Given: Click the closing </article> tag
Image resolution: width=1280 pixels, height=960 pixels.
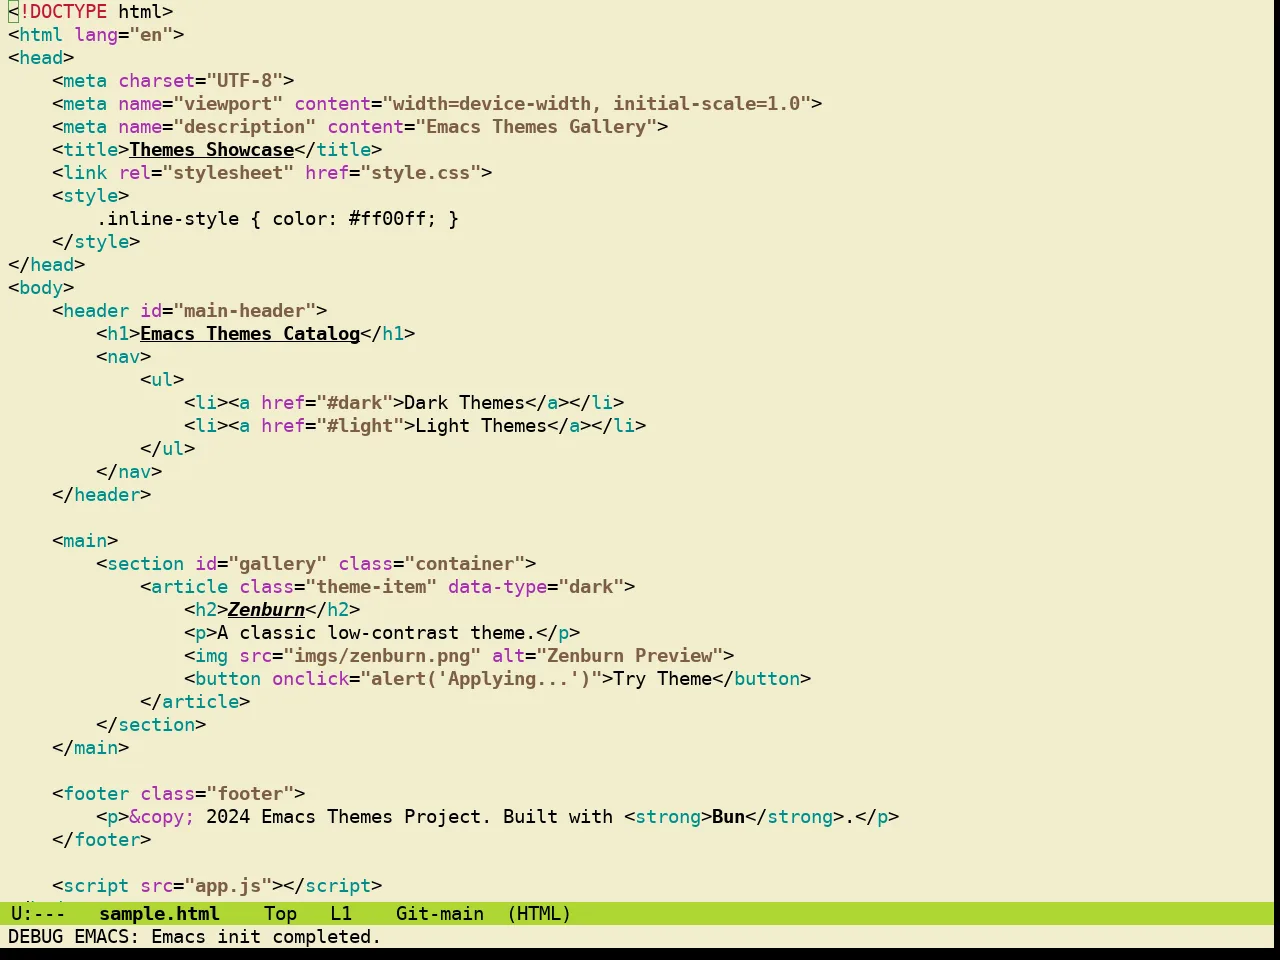Looking at the screenshot, I should 195,702.
